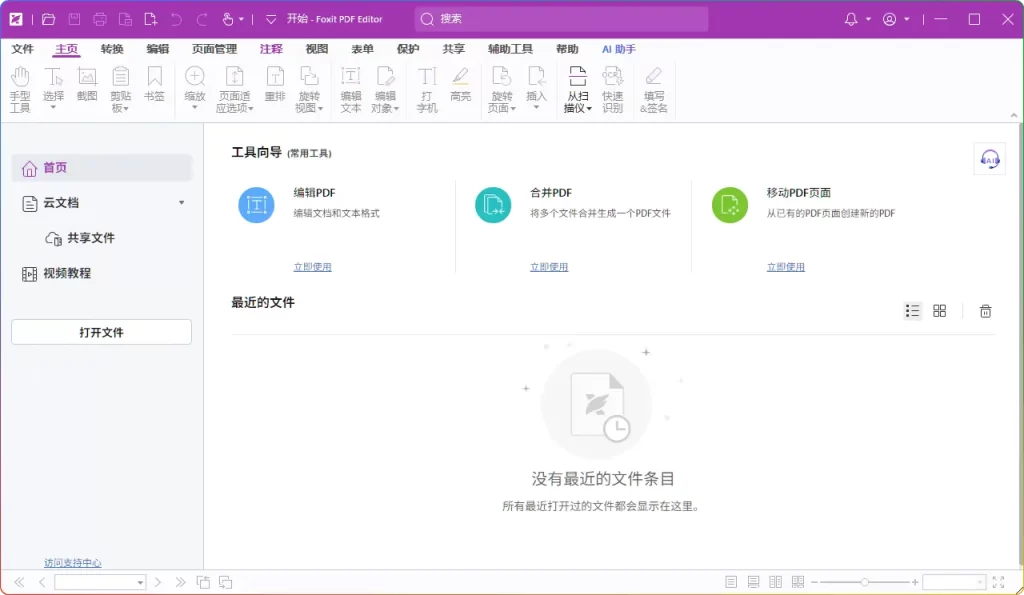
Task: Click the 打开文件 Open File button
Action: click(101, 332)
